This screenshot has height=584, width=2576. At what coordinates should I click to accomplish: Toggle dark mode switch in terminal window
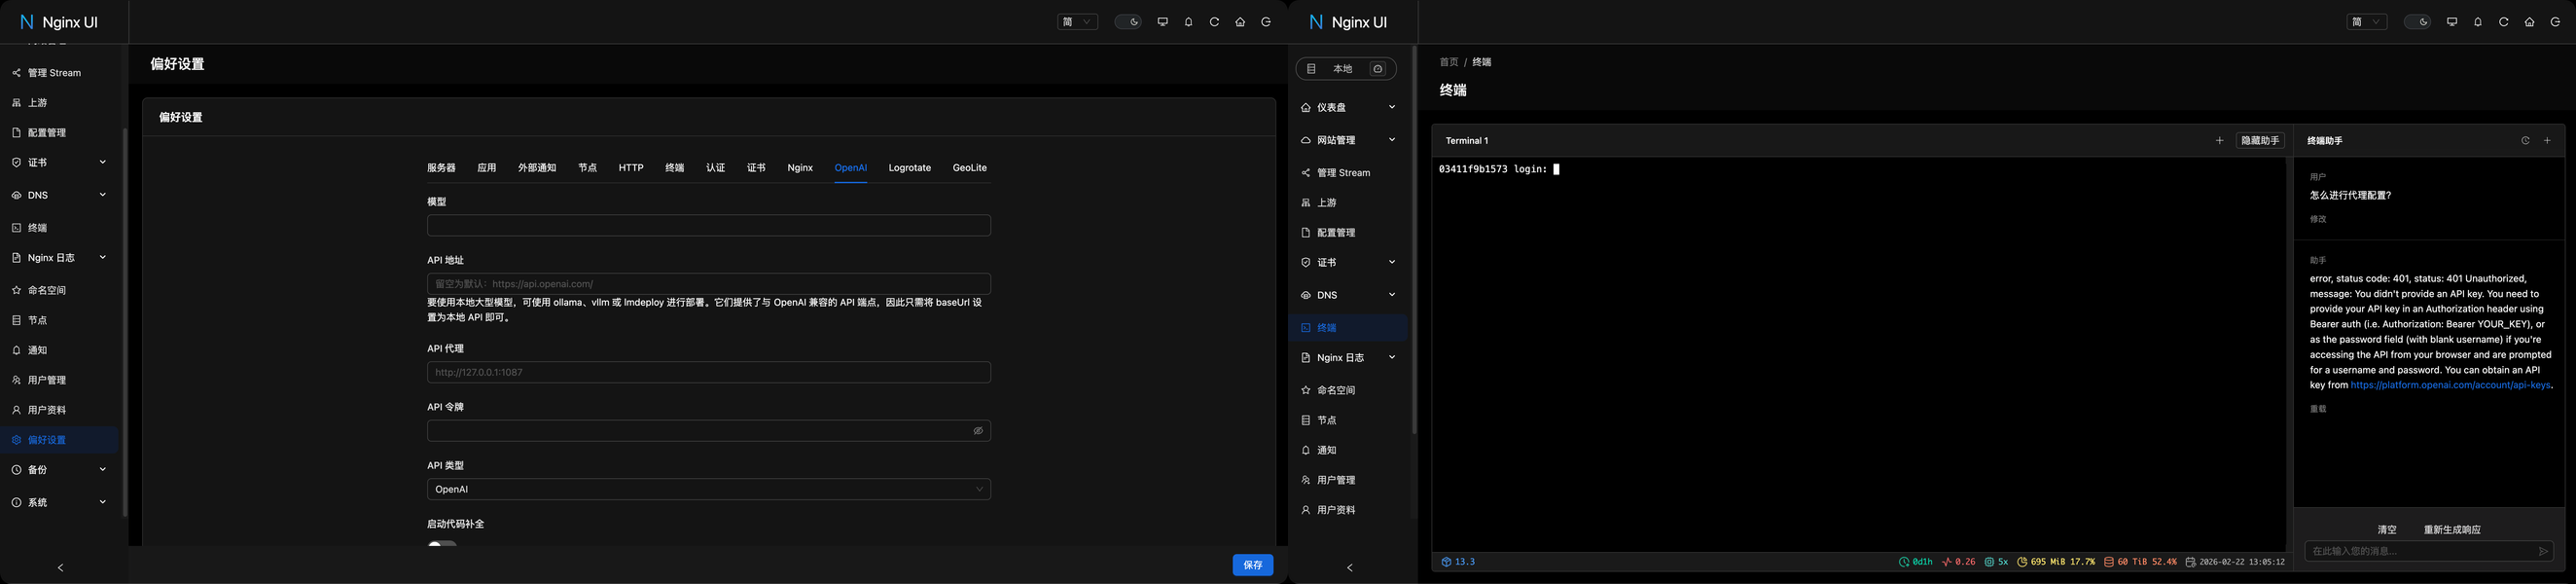(2417, 22)
